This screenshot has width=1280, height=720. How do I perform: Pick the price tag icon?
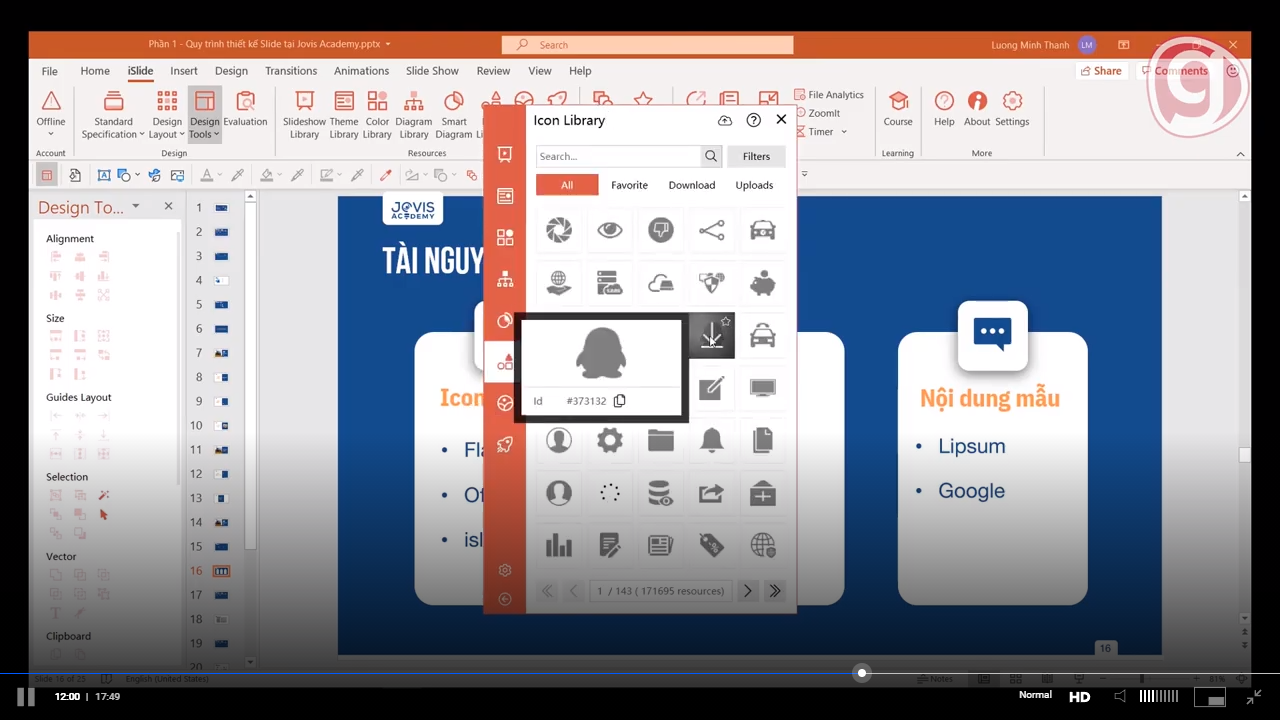712,545
